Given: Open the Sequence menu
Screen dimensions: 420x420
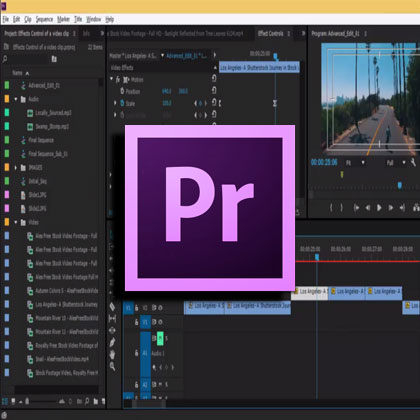Looking at the screenshot, I should [x=44, y=20].
